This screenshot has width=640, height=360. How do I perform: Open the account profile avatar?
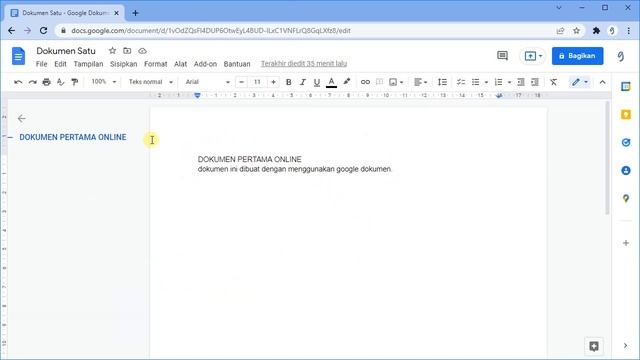(x=621, y=56)
